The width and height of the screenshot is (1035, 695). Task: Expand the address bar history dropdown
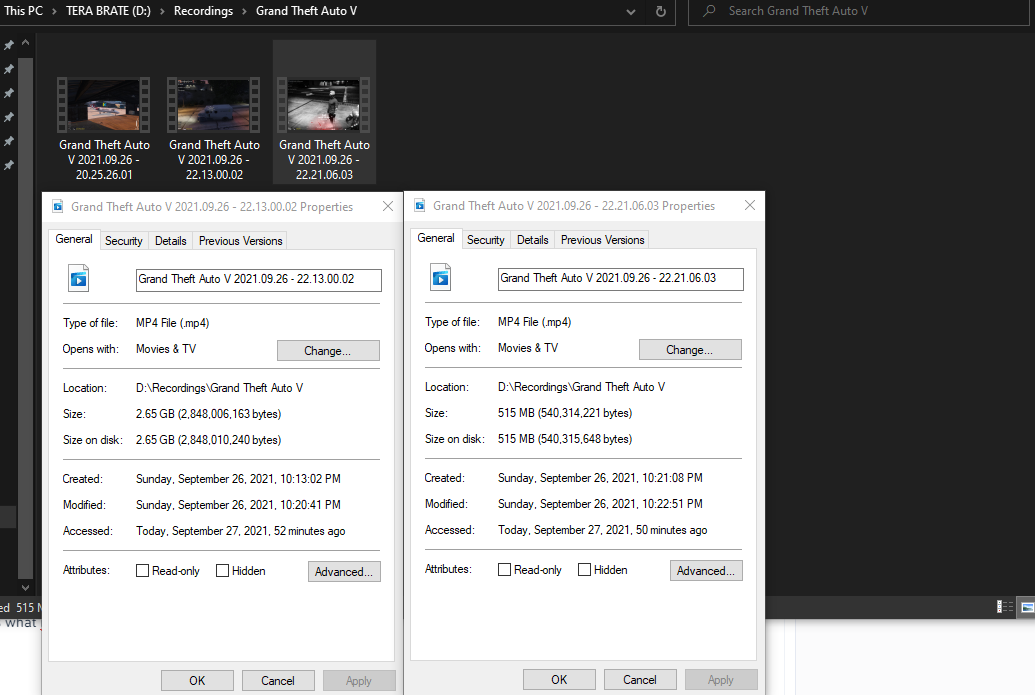pyautogui.click(x=630, y=11)
